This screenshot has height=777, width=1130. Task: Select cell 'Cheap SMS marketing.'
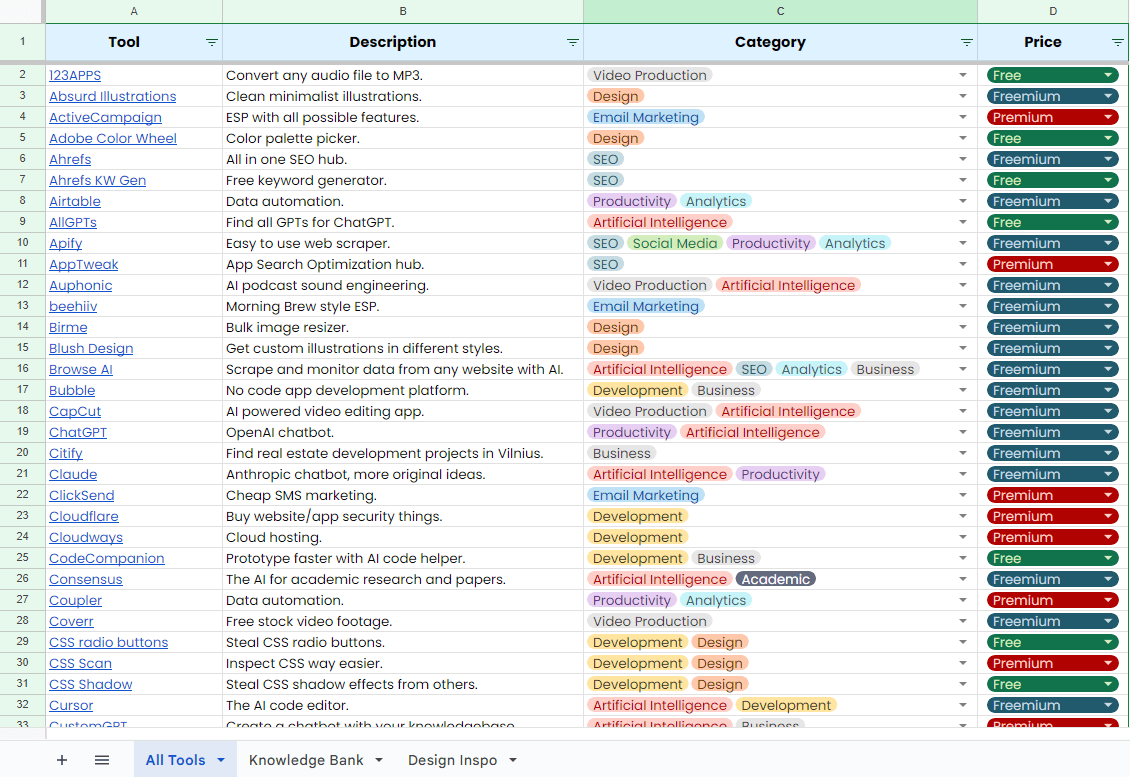coord(403,495)
